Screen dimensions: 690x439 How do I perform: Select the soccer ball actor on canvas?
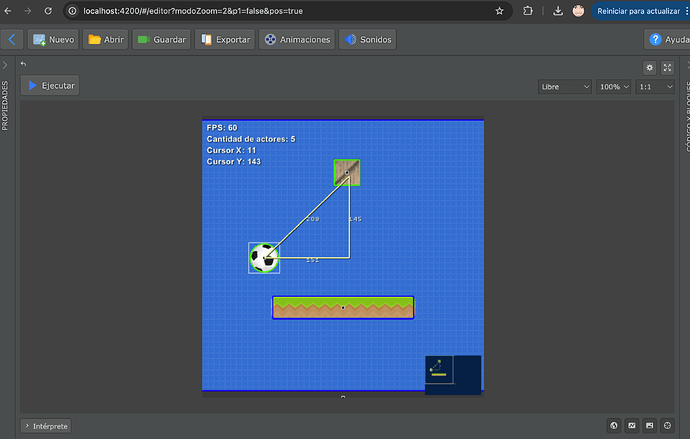(x=263, y=258)
